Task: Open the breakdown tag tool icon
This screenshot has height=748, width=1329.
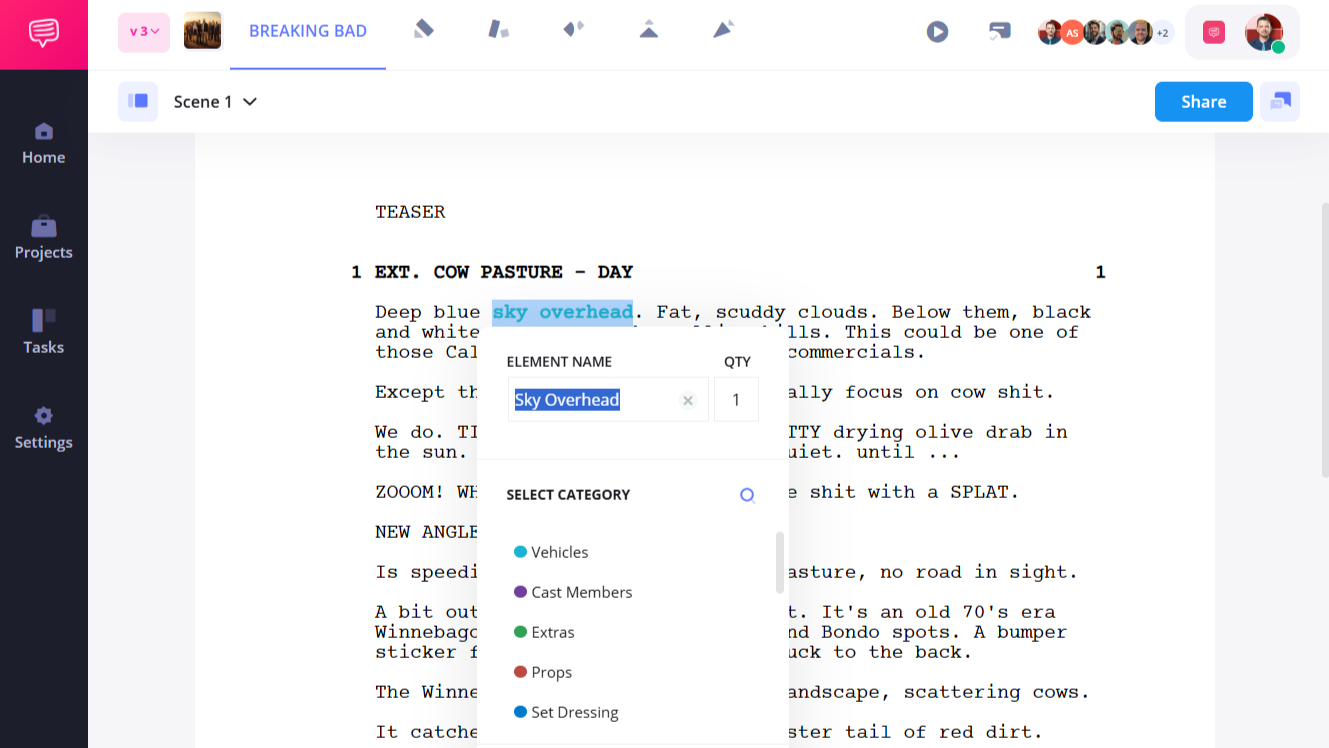Action: point(498,30)
